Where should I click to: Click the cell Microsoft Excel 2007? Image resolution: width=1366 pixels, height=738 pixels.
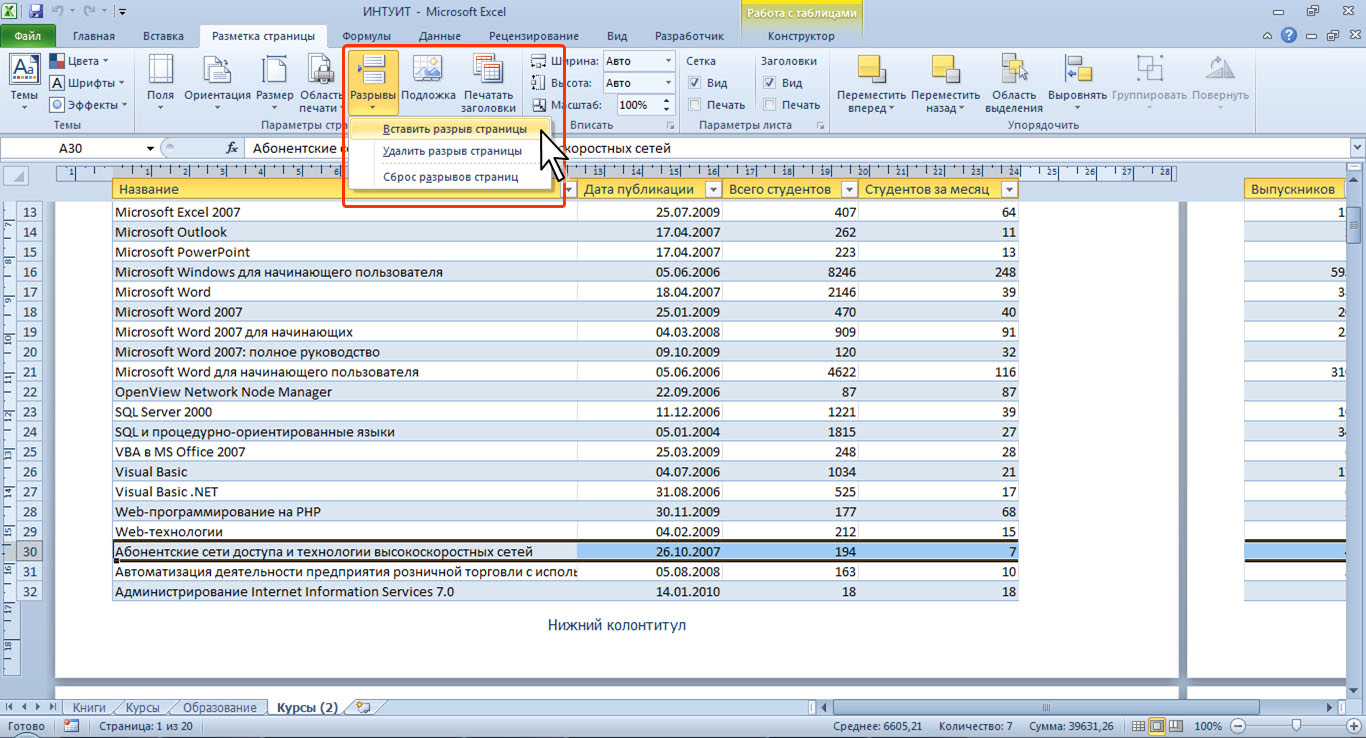tap(345, 212)
